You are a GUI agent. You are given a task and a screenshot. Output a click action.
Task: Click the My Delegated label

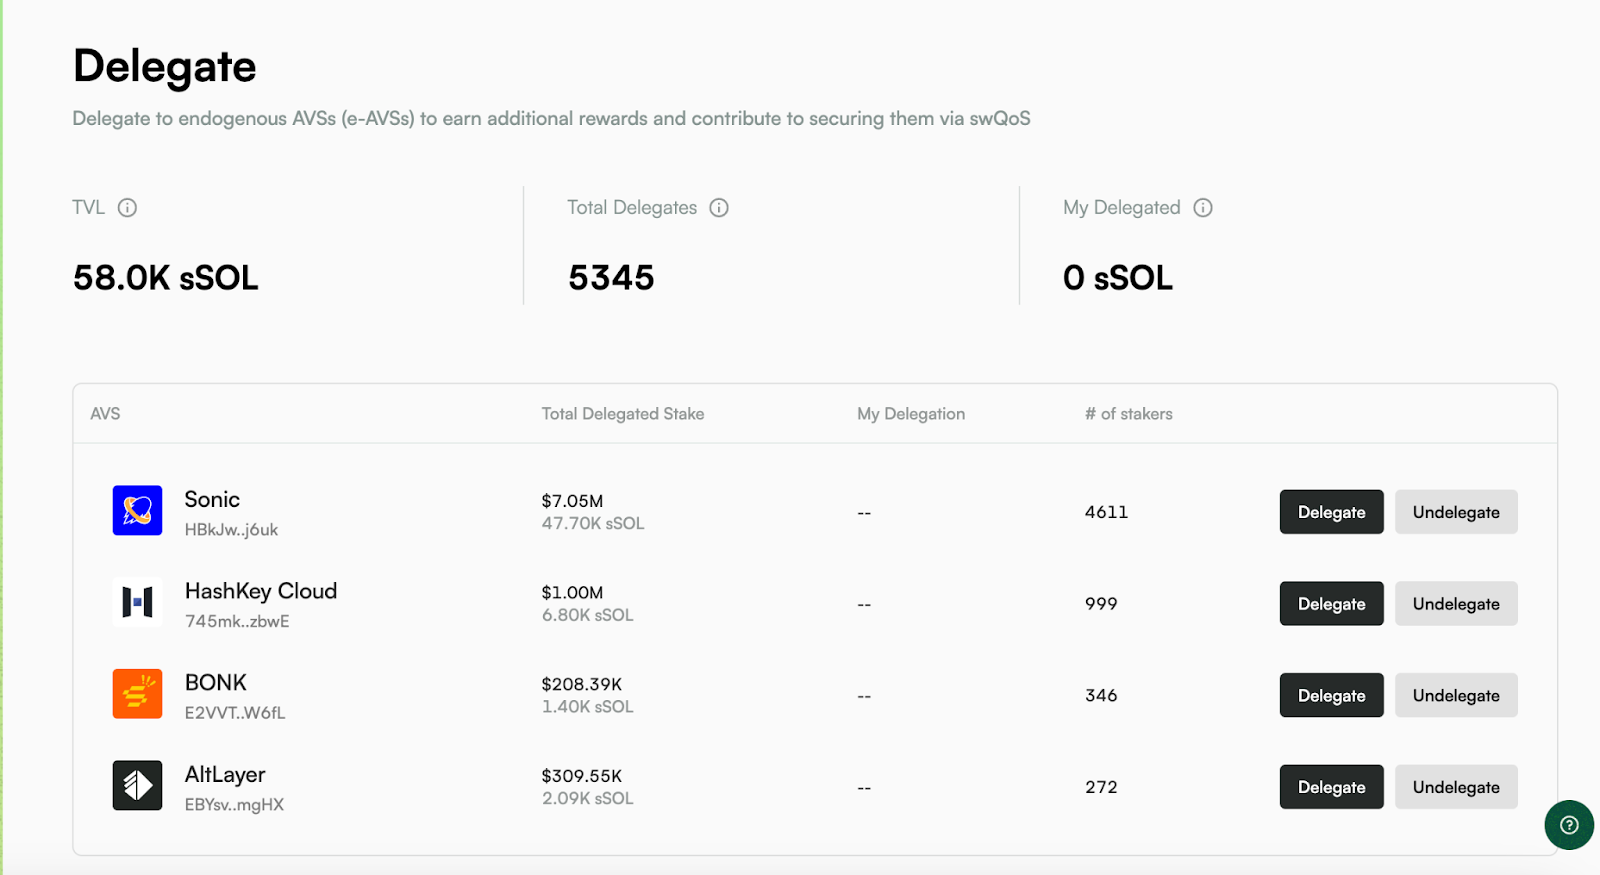click(1122, 208)
